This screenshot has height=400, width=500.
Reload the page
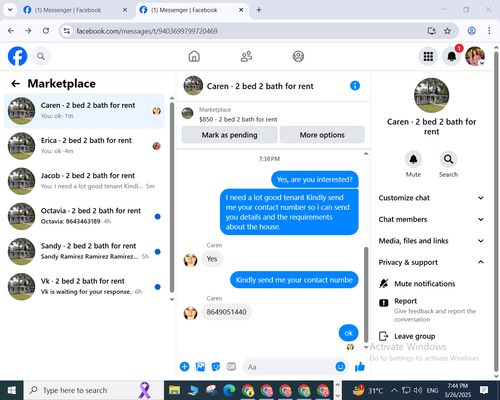coord(46,31)
